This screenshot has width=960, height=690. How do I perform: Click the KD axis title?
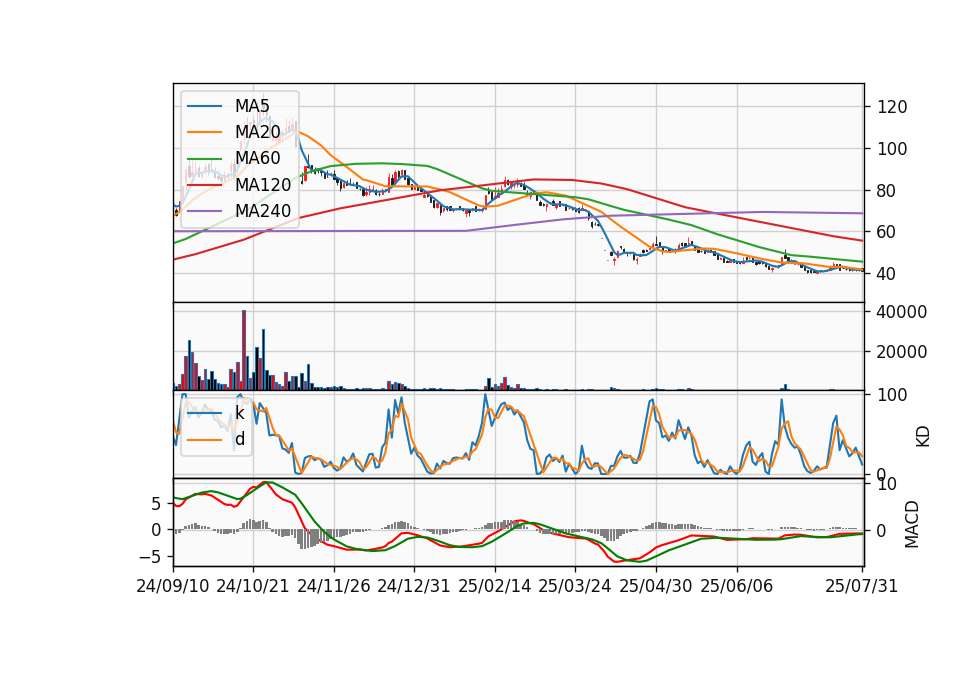[x=923, y=437]
